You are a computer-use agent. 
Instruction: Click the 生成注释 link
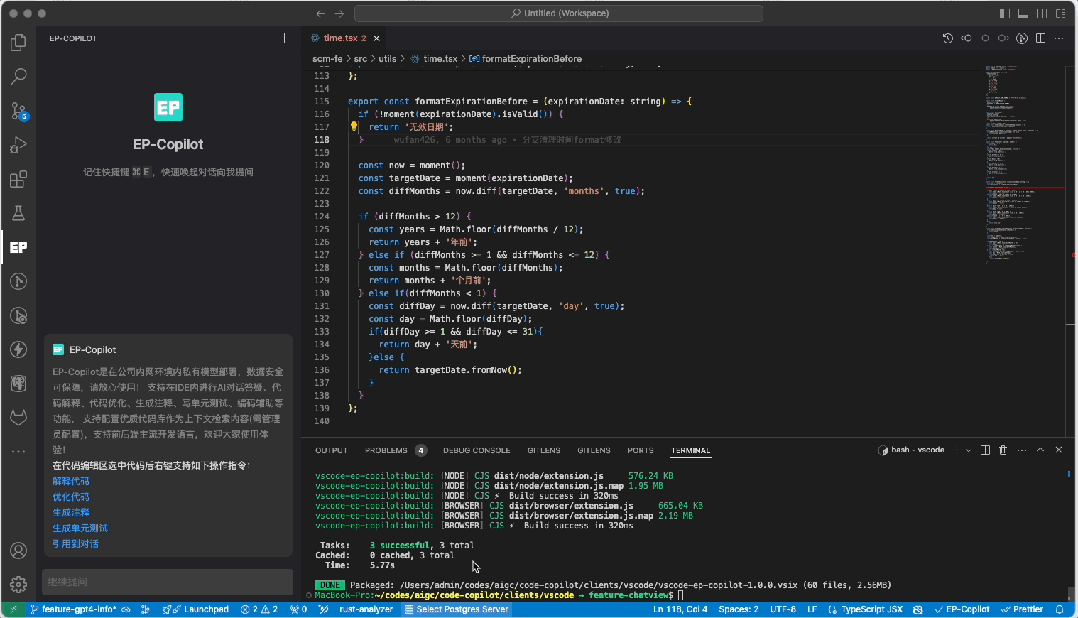(x=71, y=513)
